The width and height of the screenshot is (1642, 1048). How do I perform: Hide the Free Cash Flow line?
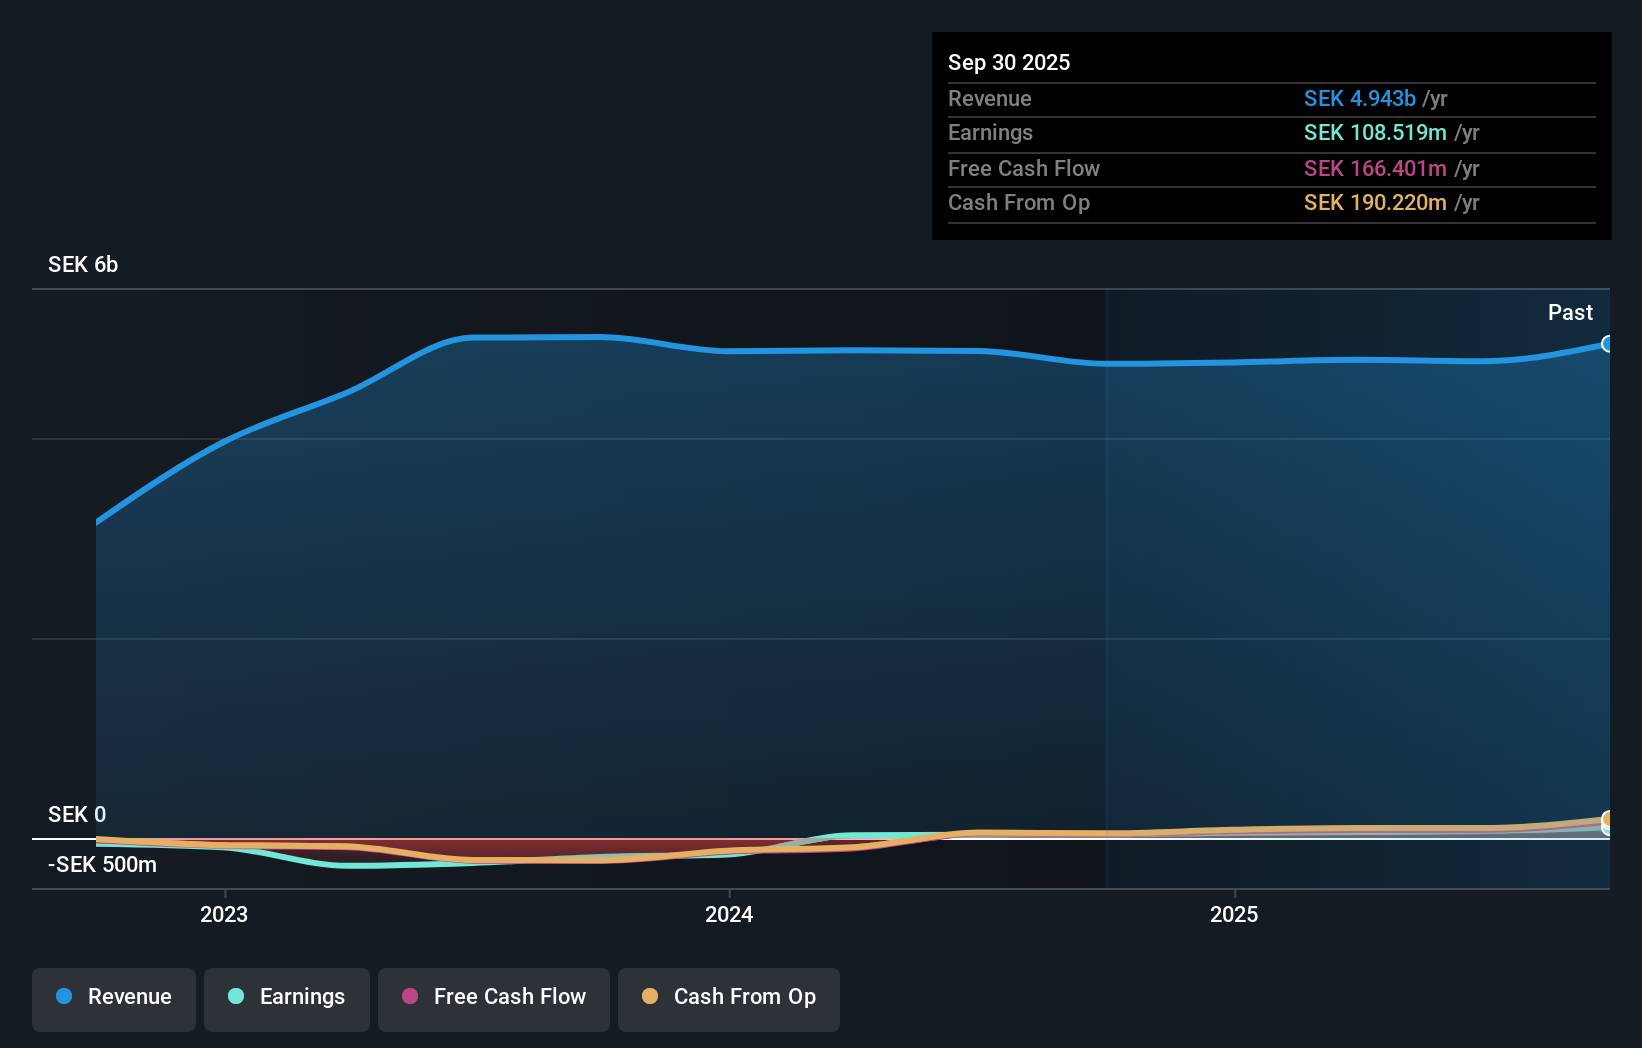click(493, 999)
